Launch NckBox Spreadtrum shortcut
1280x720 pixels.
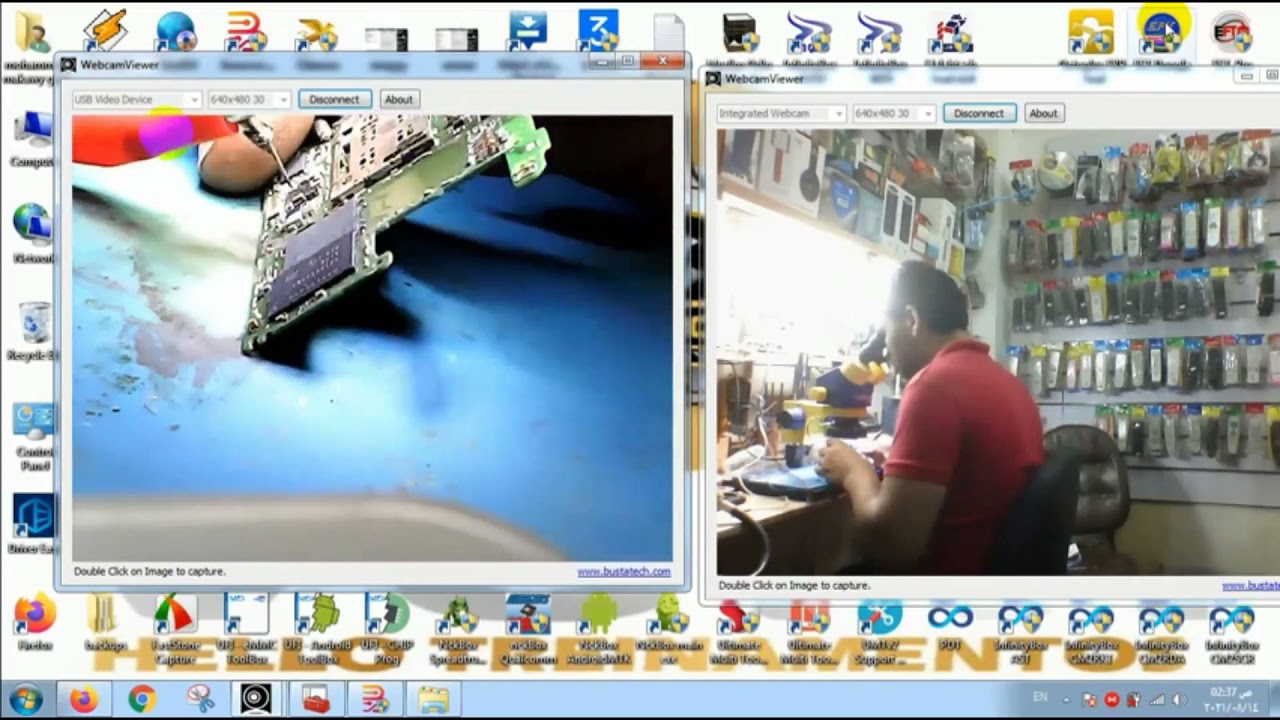[458, 628]
